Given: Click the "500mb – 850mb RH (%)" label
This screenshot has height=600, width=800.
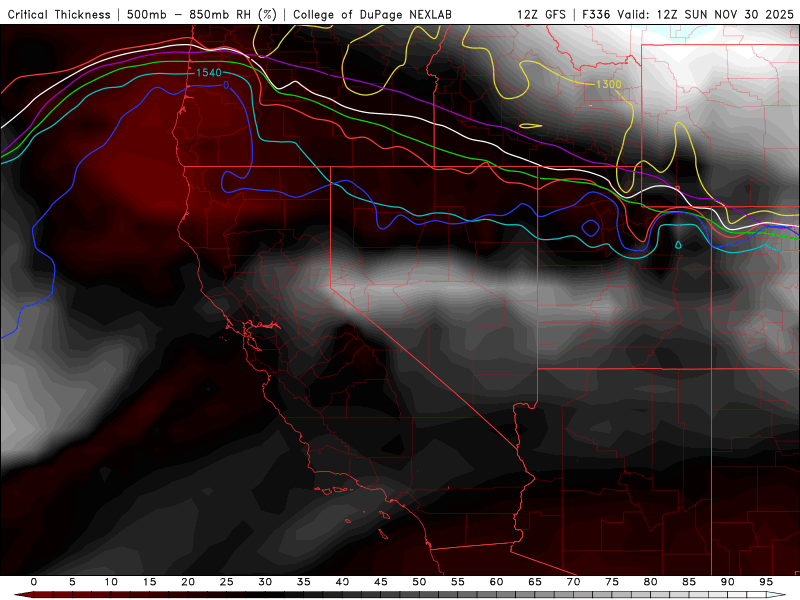Looking at the screenshot, I should point(202,15).
